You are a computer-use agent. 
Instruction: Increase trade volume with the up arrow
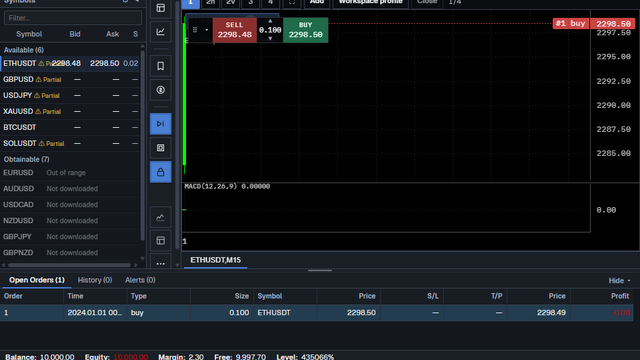270,21
